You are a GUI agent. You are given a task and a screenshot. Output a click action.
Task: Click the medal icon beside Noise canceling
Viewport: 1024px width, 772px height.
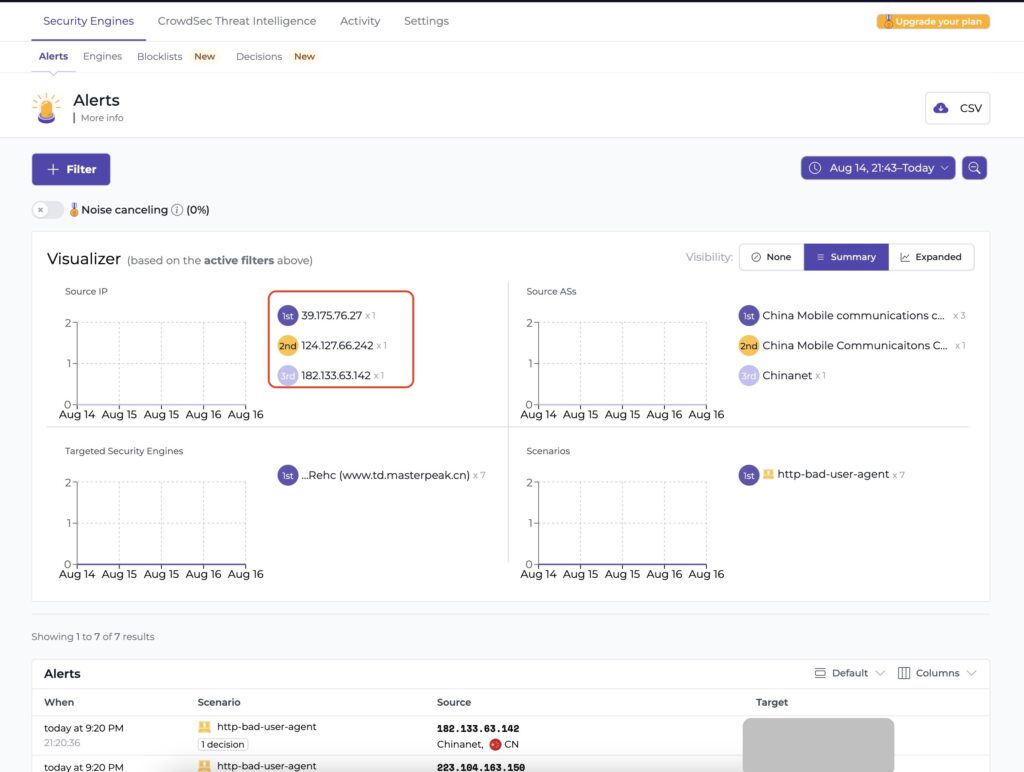pyautogui.click(x=74, y=210)
